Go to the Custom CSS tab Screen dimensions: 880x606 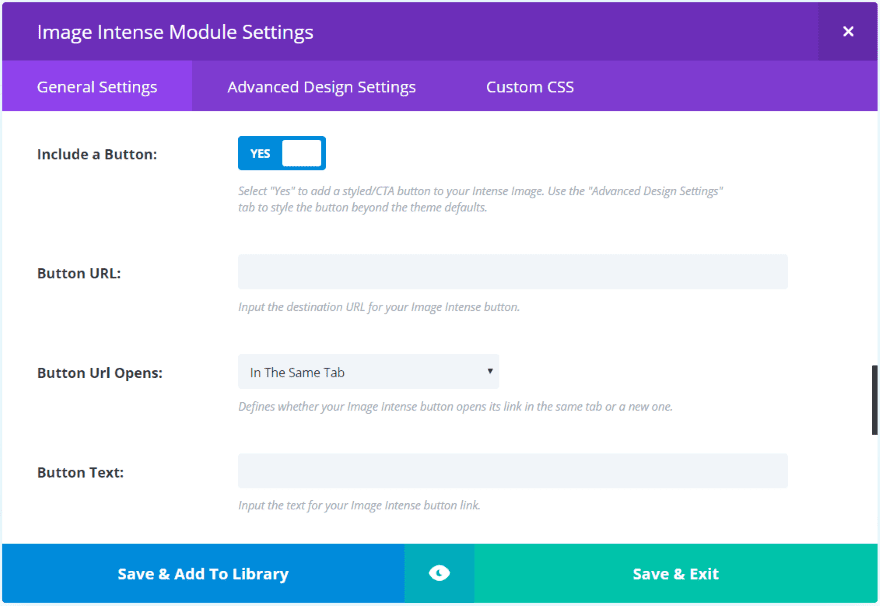[x=530, y=87]
